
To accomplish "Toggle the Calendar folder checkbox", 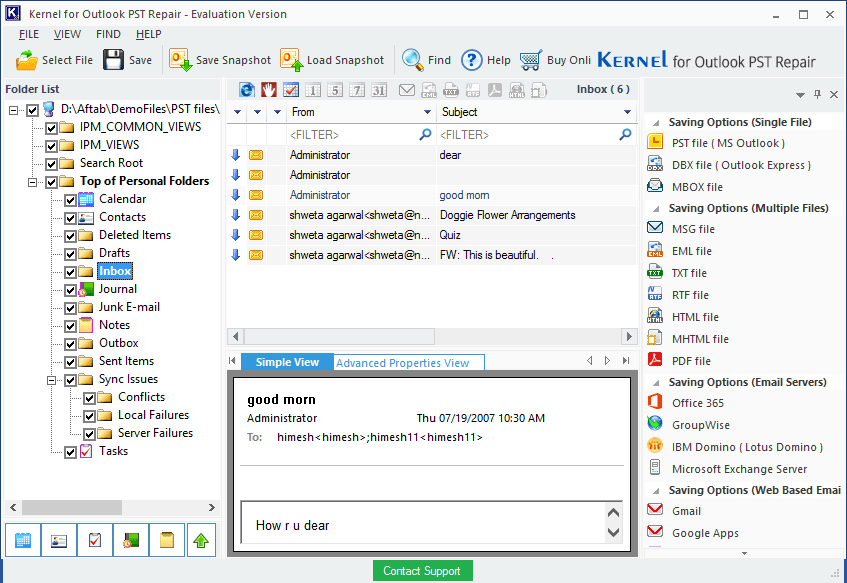I will pos(70,200).
